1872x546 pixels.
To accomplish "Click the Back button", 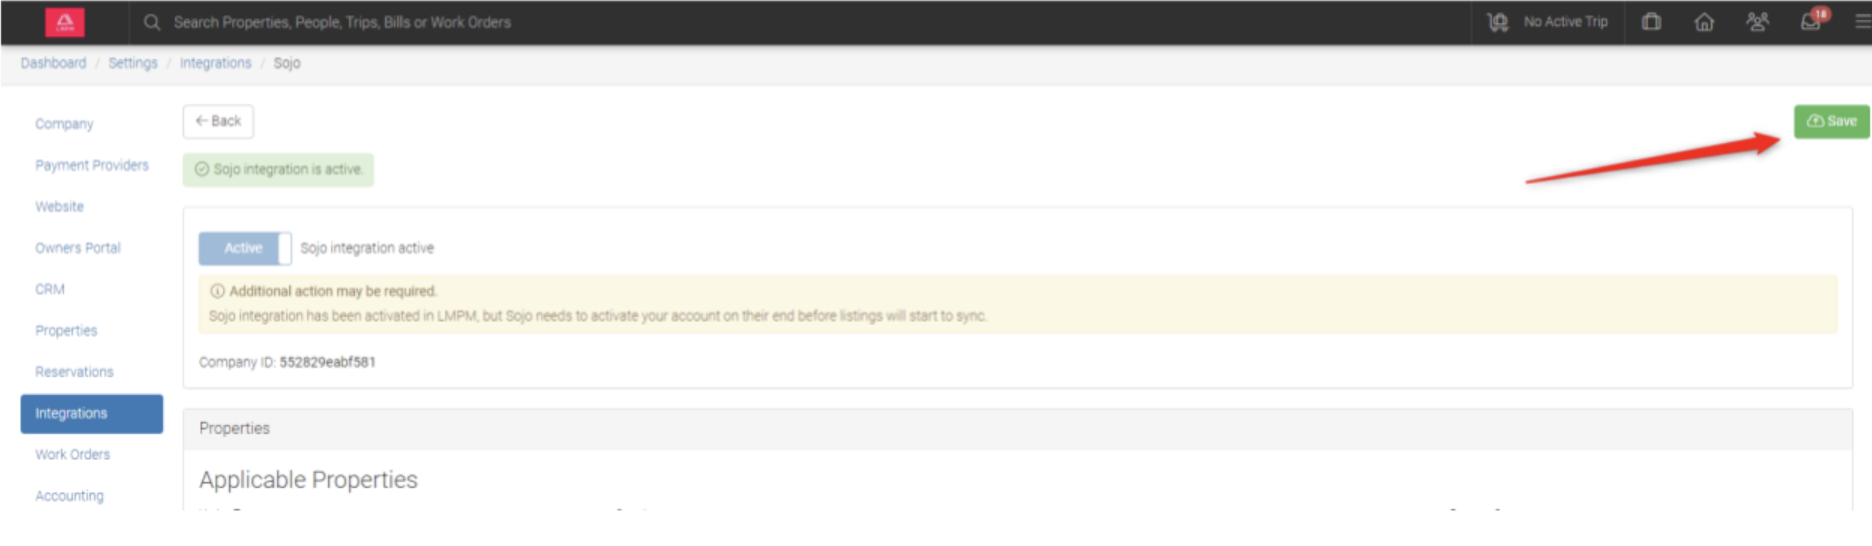I will pos(218,121).
